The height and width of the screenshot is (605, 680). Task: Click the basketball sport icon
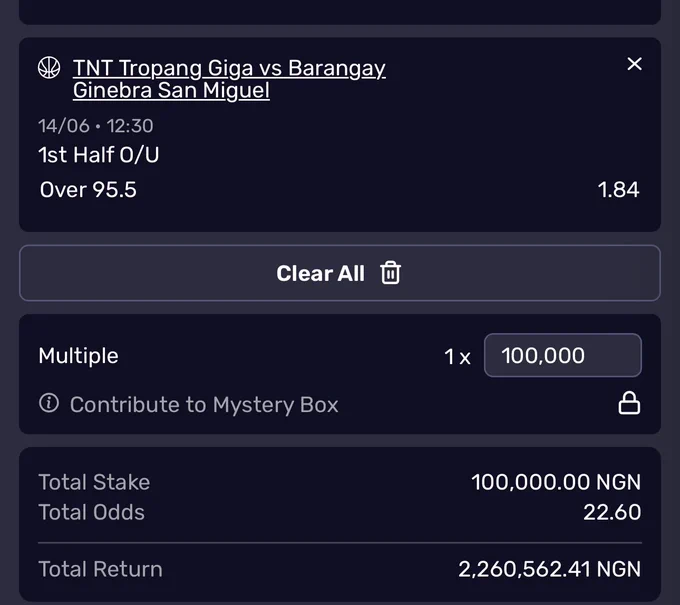49,68
